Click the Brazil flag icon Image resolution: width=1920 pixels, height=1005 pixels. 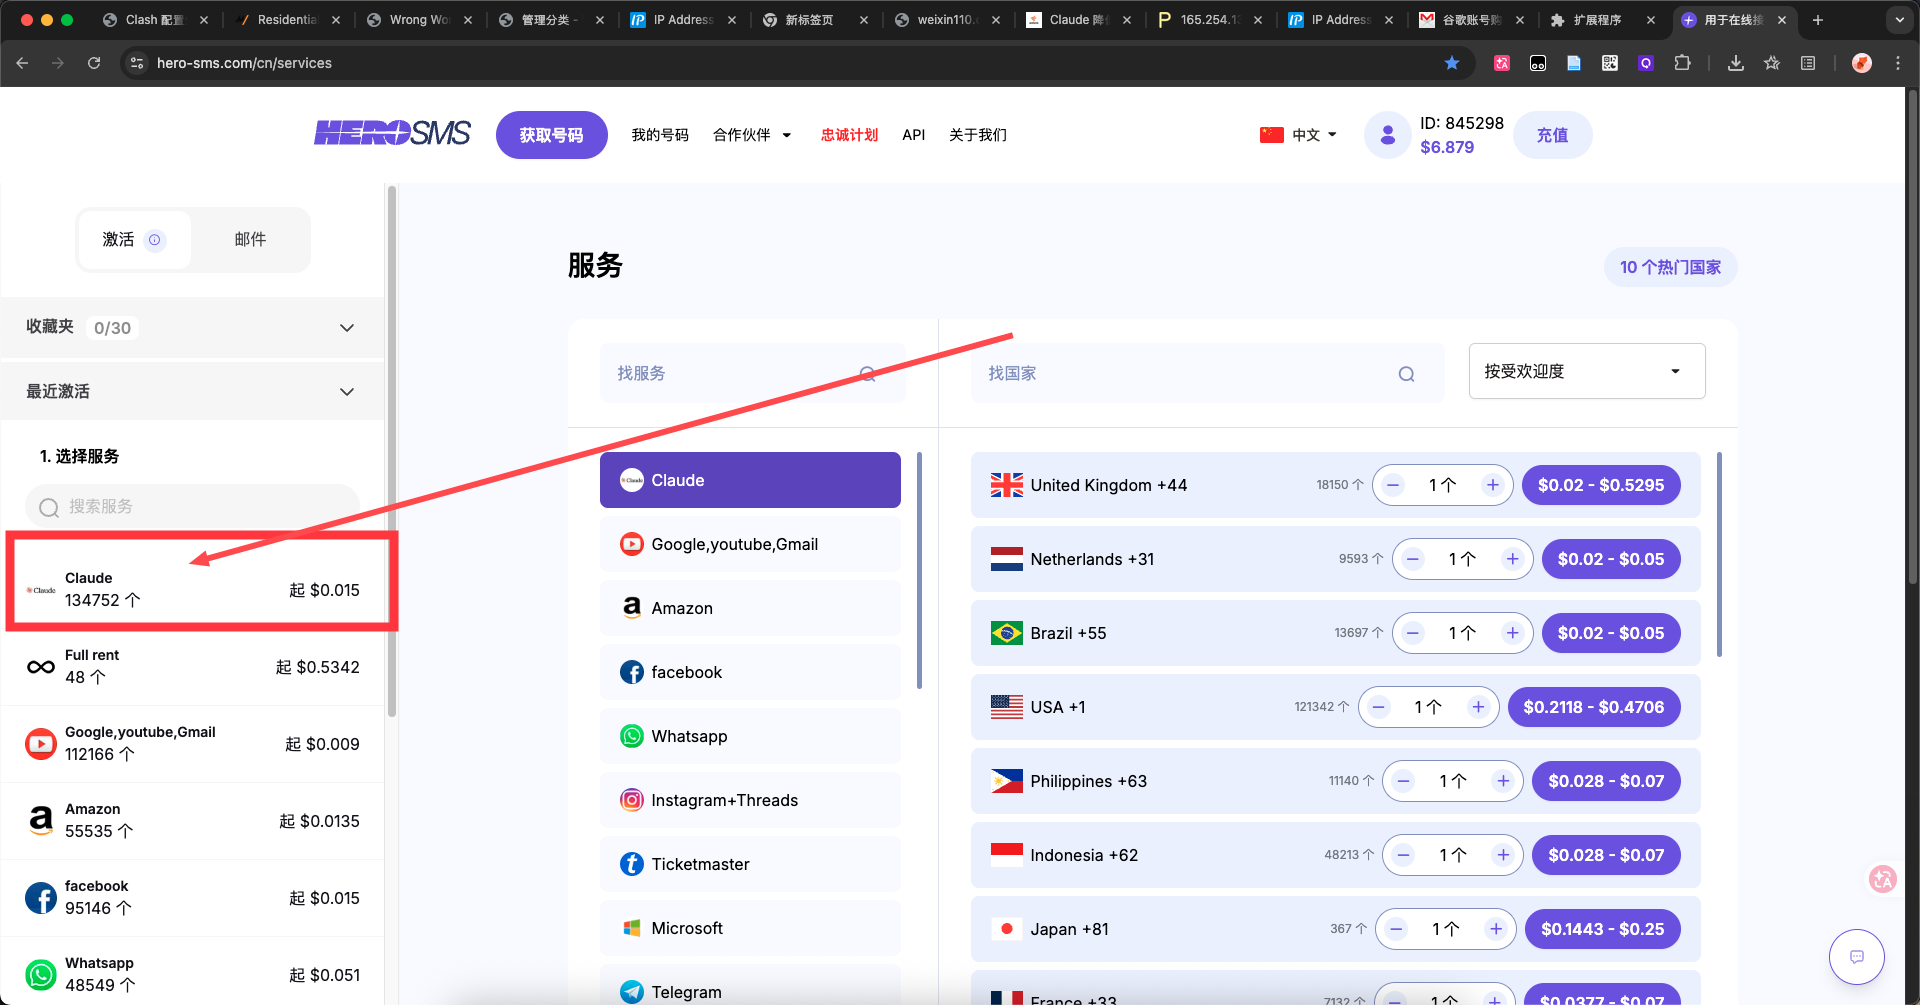pos(1007,633)
